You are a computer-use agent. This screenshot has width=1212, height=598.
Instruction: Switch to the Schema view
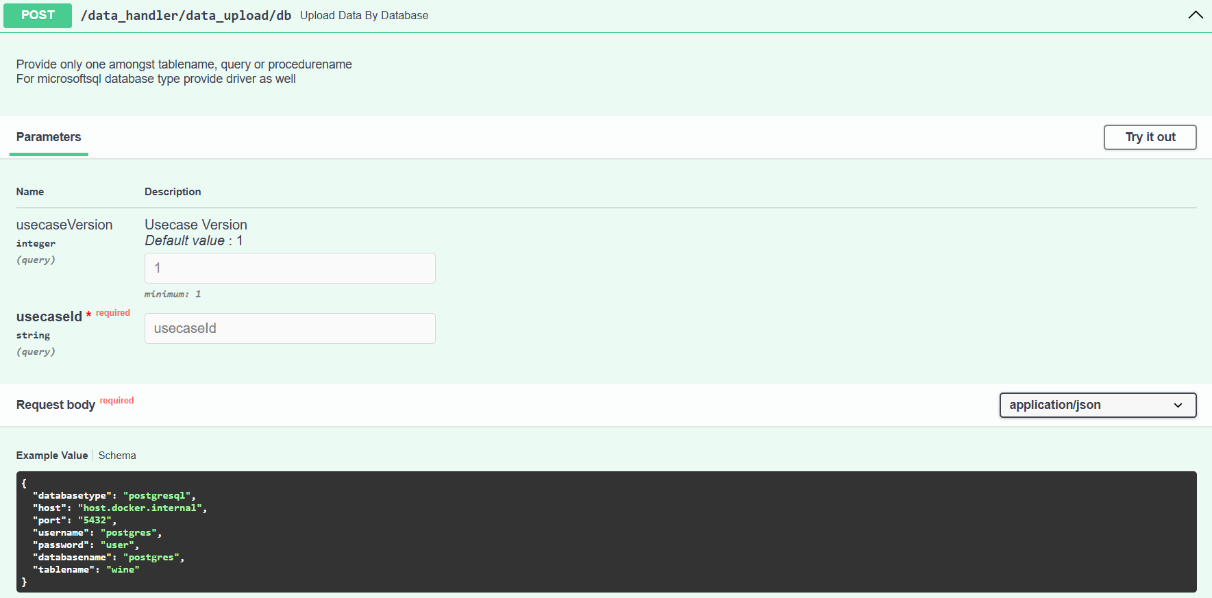117,455
